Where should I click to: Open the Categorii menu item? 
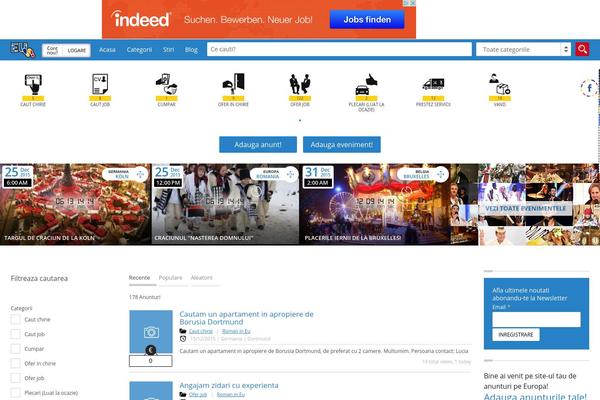139,50
